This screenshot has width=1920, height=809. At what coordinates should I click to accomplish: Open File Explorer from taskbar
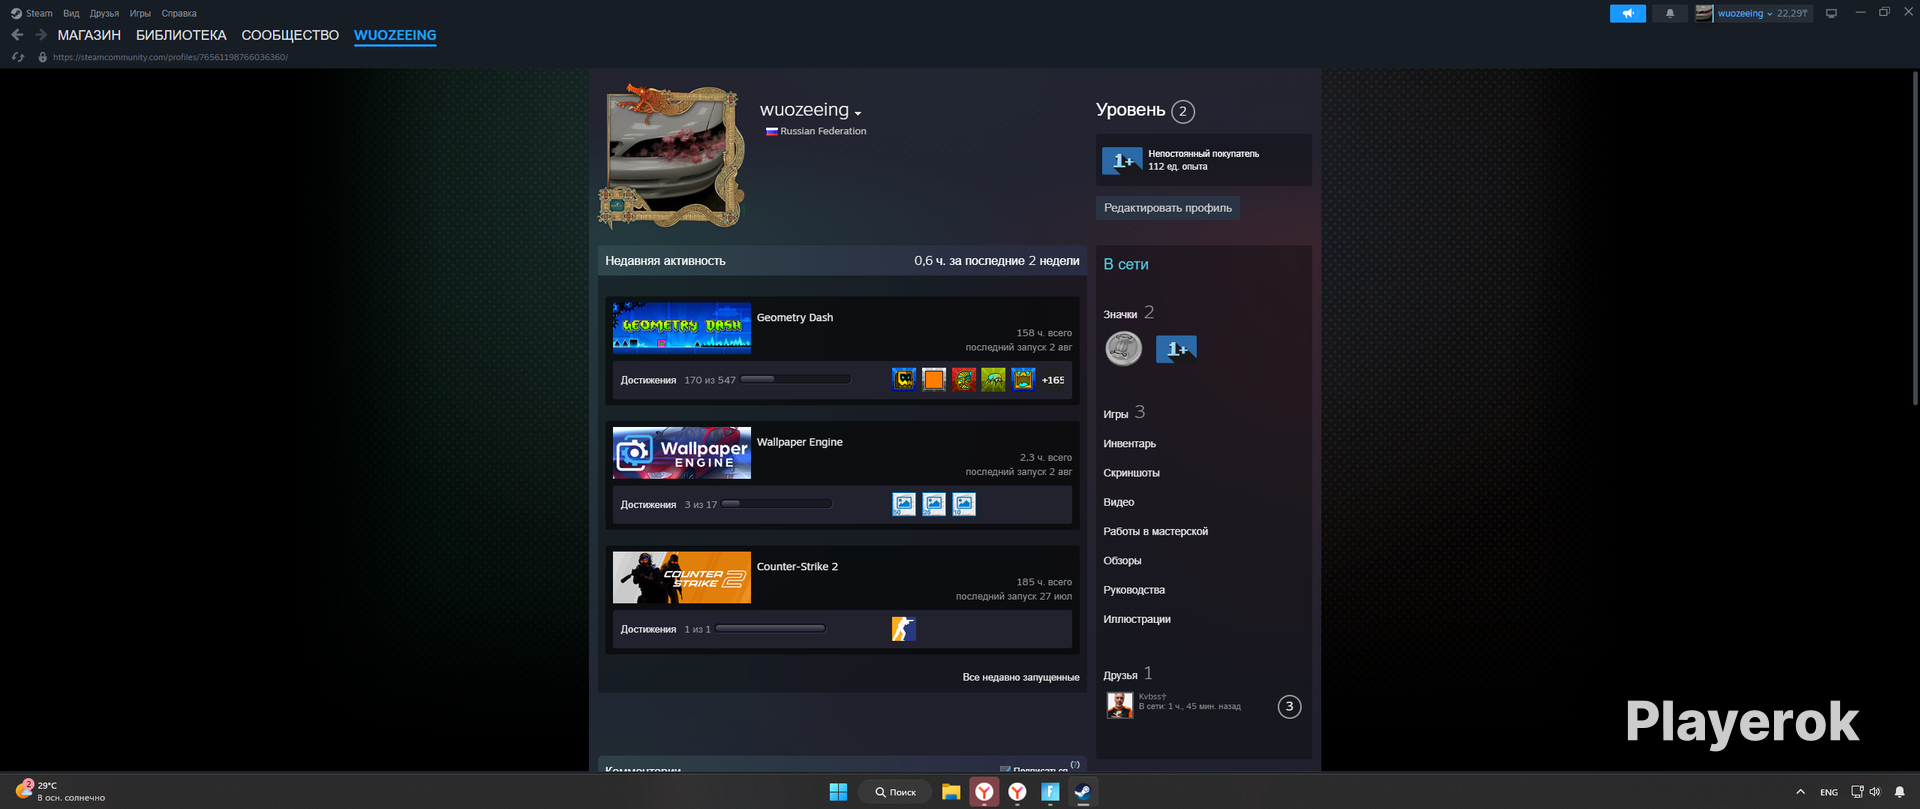pyautogui.click(x=951, y=792)
